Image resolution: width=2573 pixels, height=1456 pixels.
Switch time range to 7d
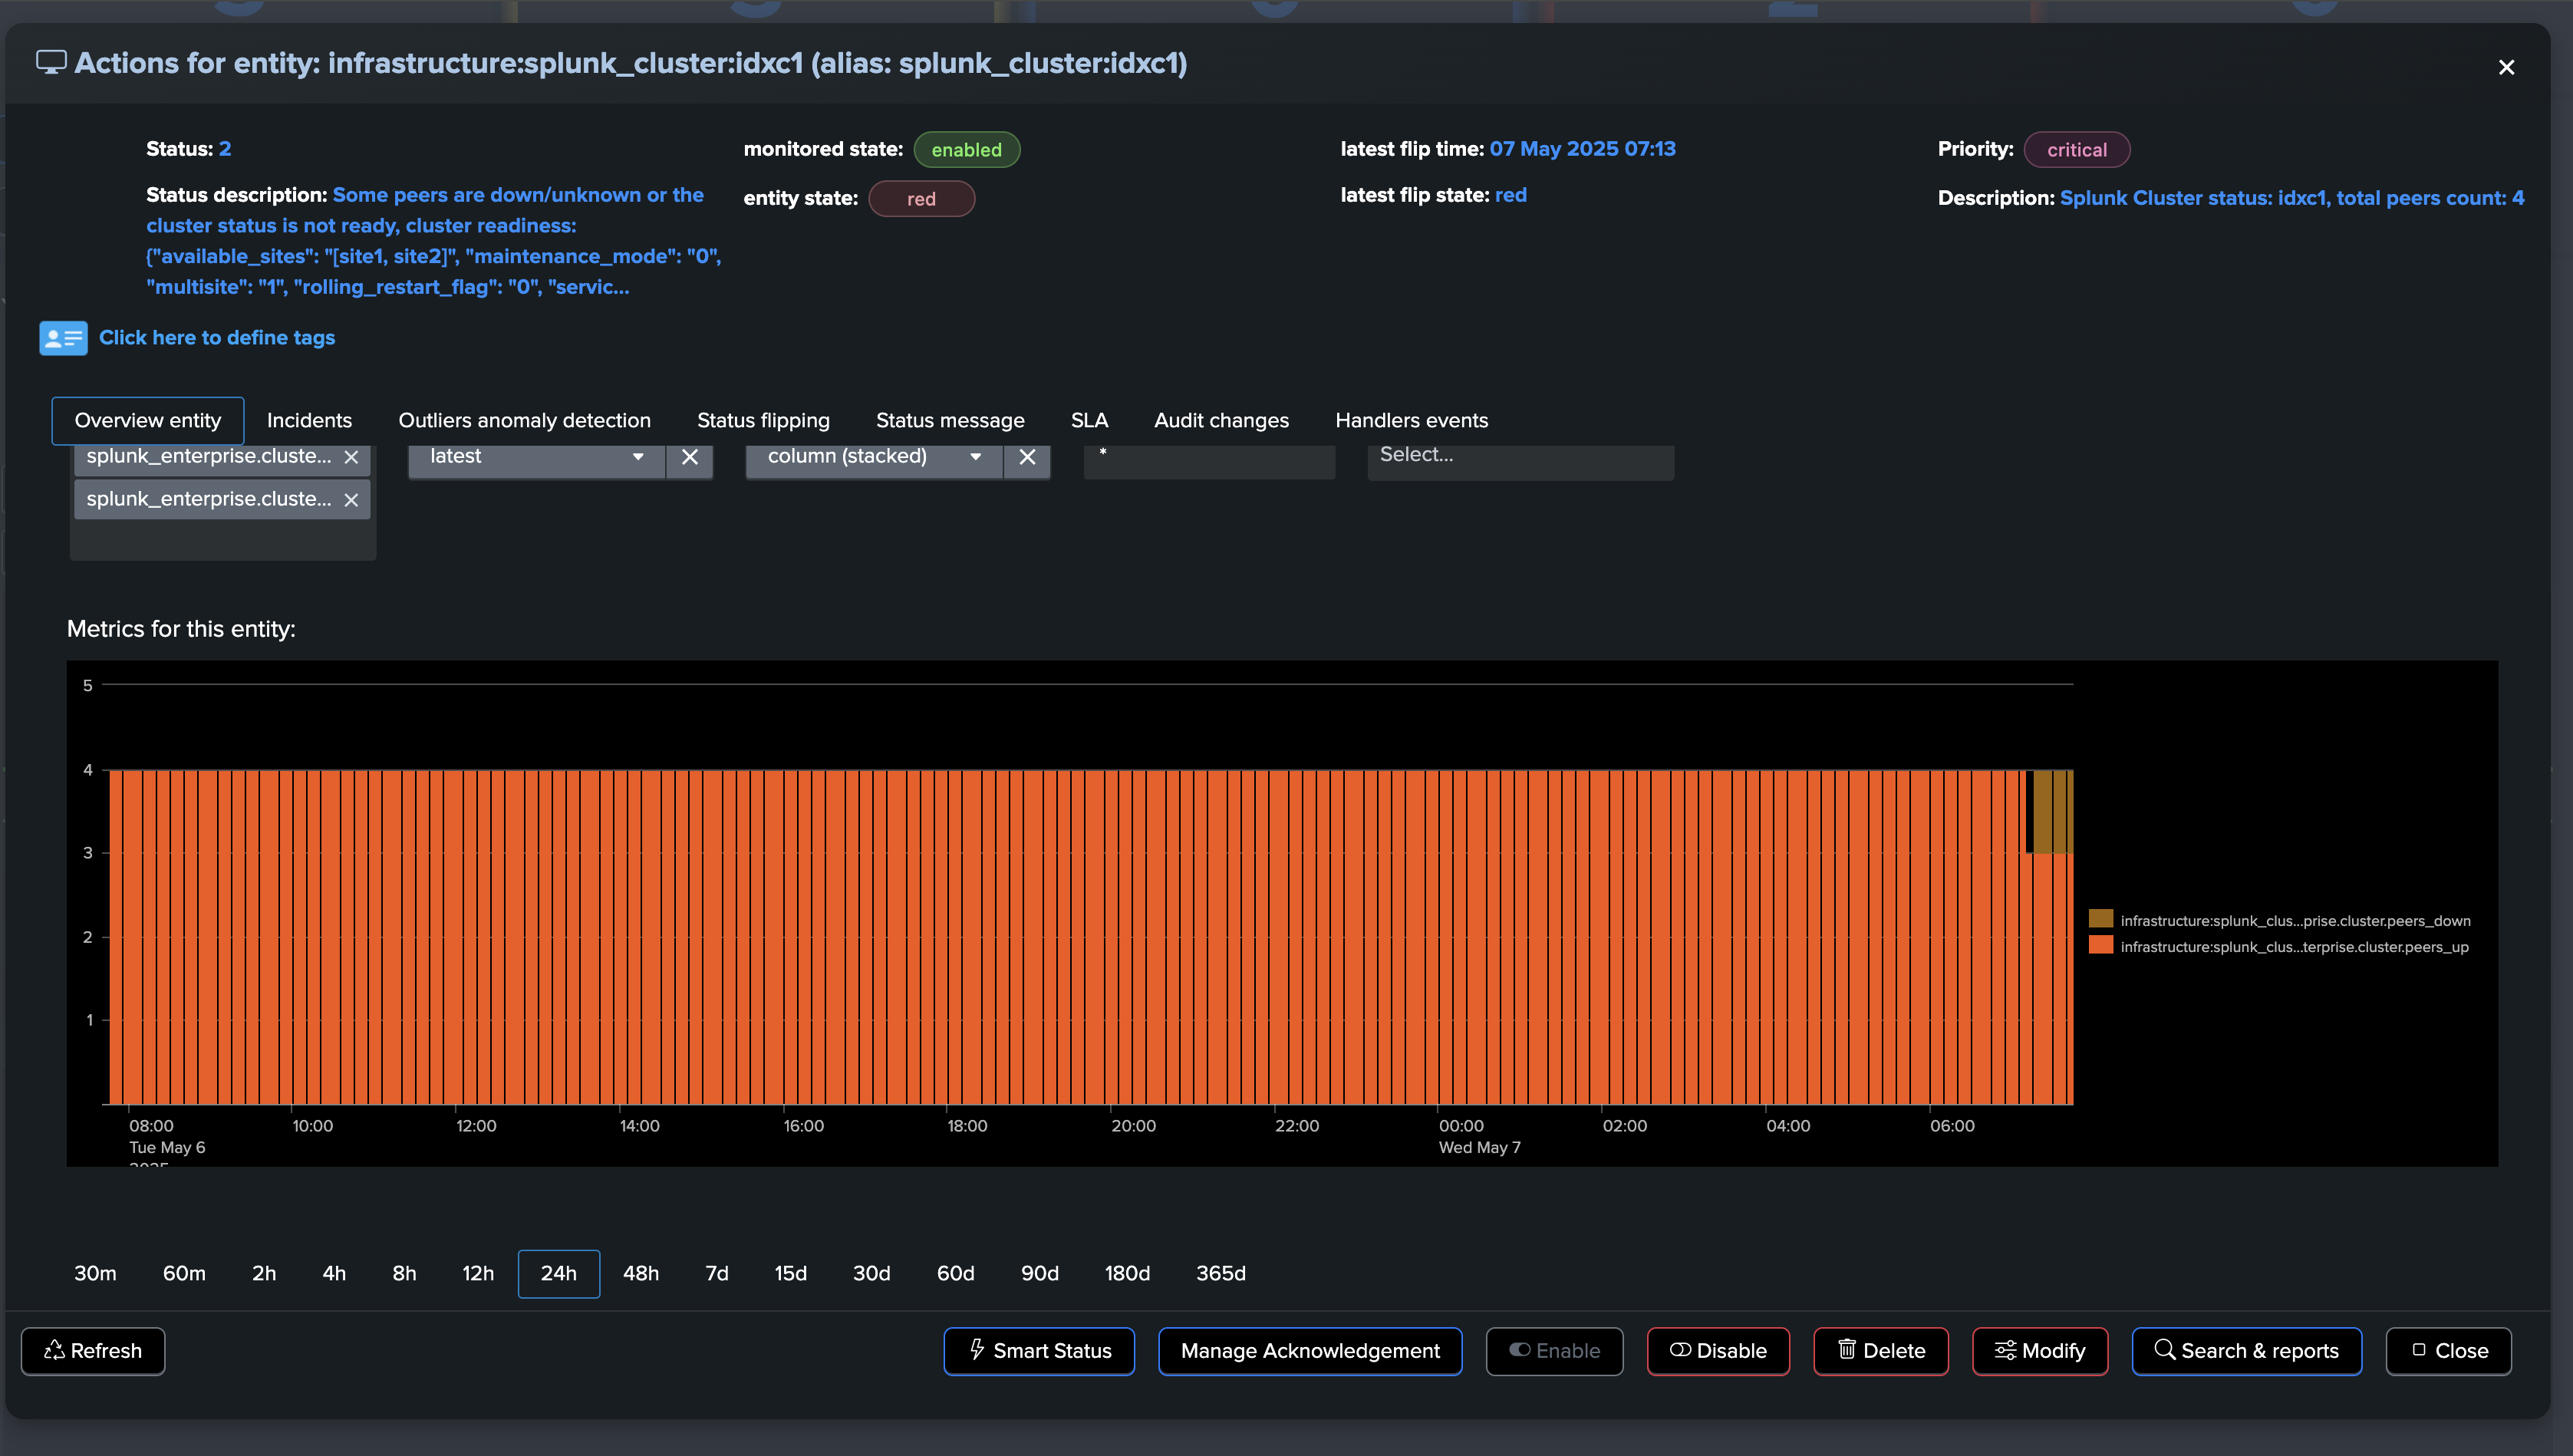click(x=716, y=1273)
